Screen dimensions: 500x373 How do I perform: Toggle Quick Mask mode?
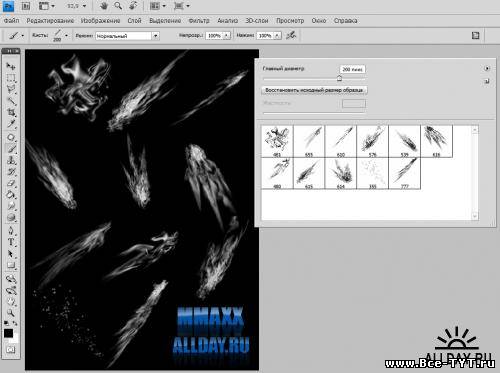[11, 350]
